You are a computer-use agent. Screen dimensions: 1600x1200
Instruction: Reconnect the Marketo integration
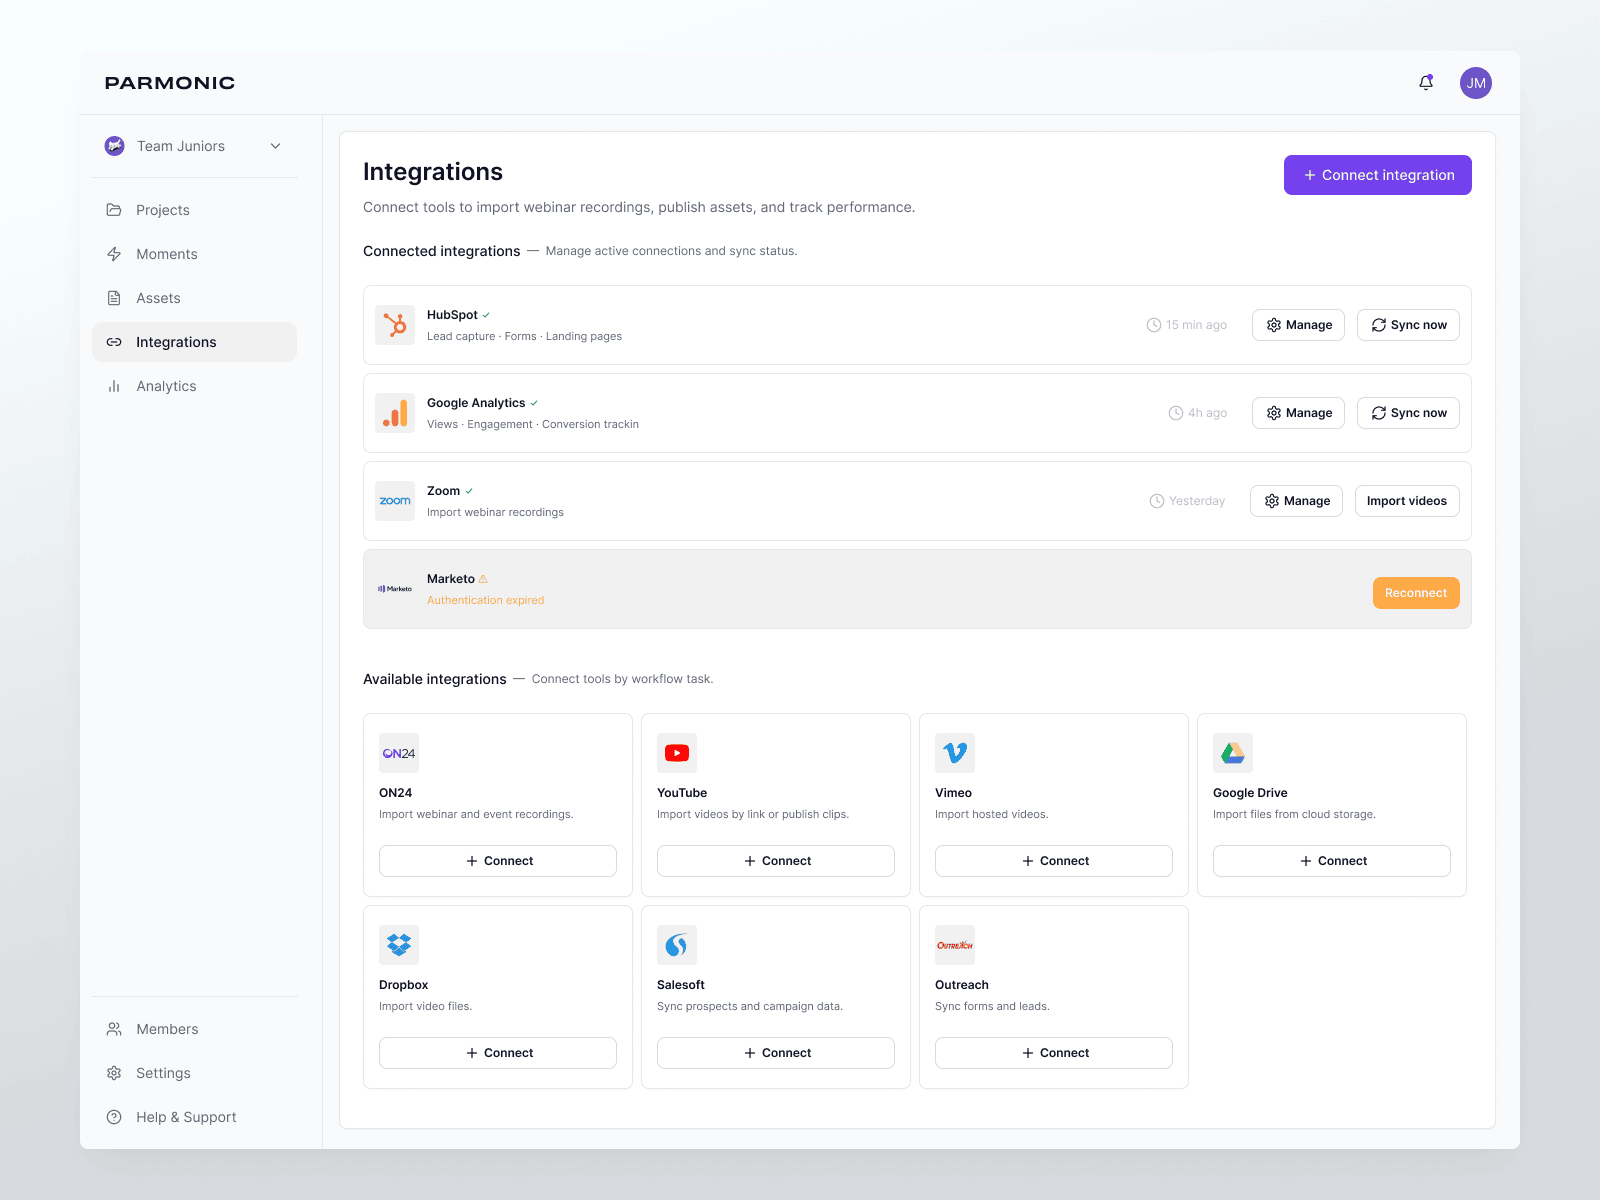click(1416, 593)
